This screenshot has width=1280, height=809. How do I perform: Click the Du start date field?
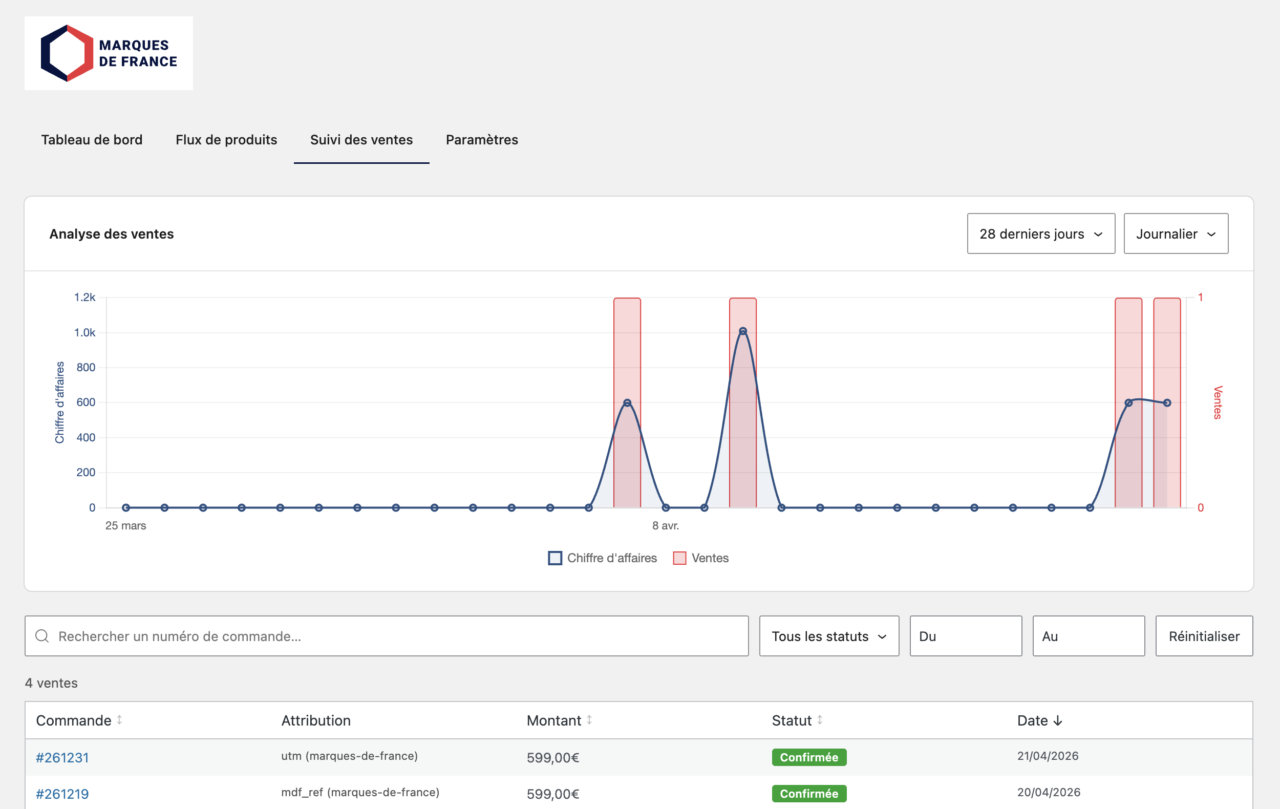point(966,636)
